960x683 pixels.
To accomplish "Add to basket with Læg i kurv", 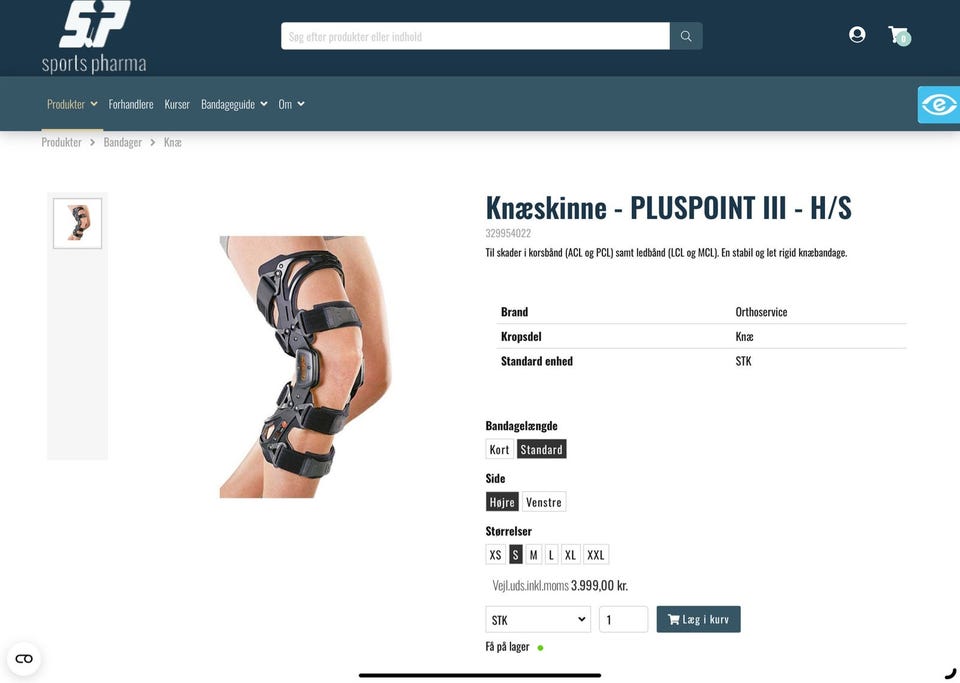I will [698, 619].
